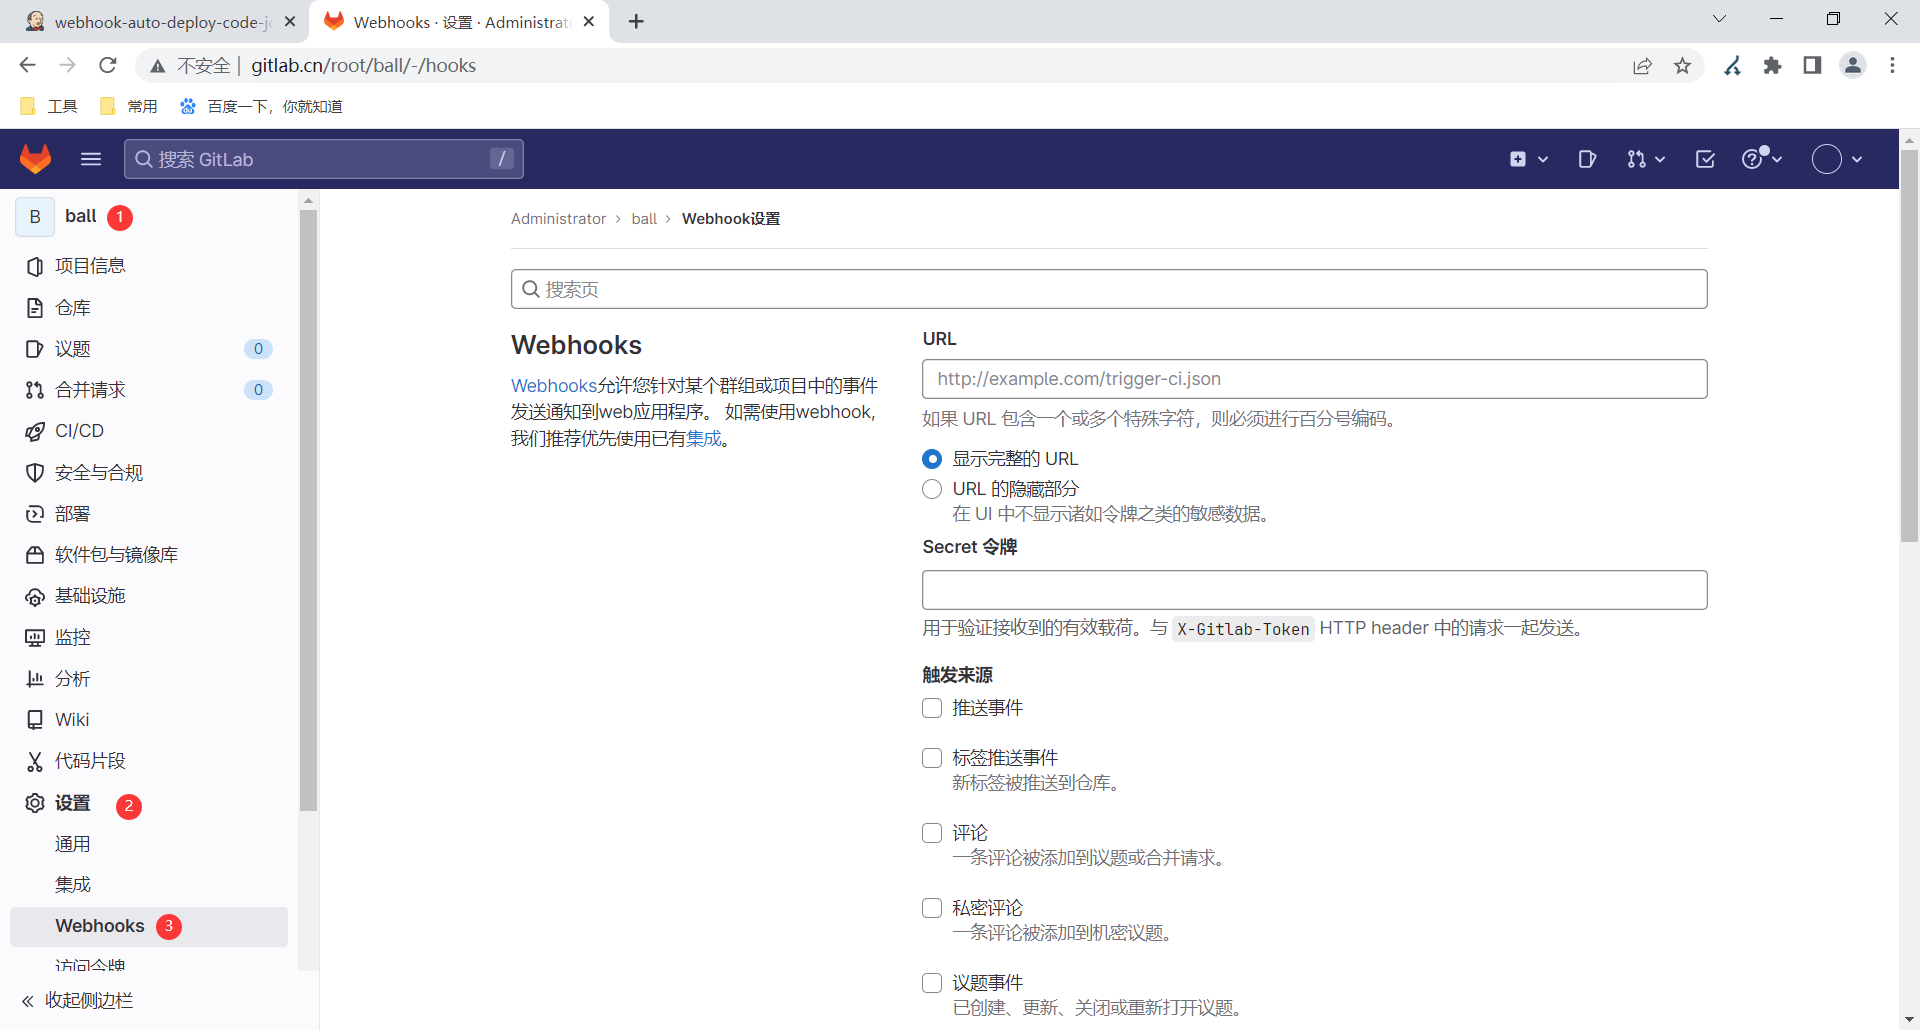Collapse the sidebar with 收起侧边栏
Viewport: 1920px width, 1030px height.
[x=78, y=1001]
